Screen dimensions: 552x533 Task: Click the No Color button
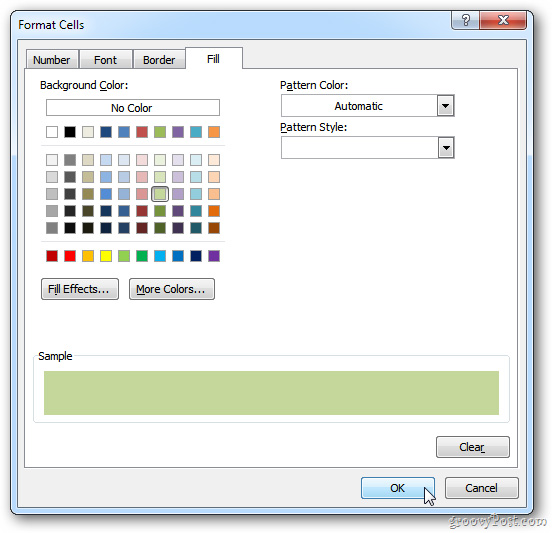(x=133, y=108)
